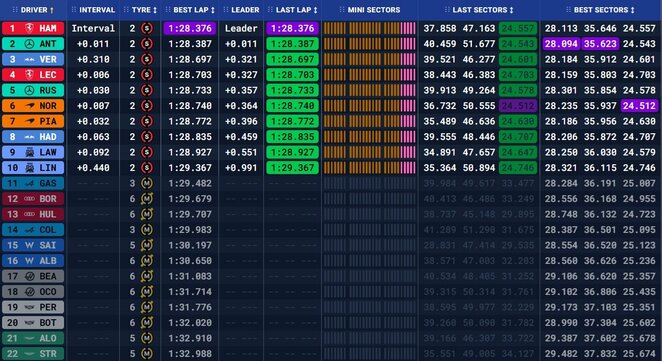Screen dimensions: 662x361
Task: Select the OCO driver badge
Action: [33, 291]
